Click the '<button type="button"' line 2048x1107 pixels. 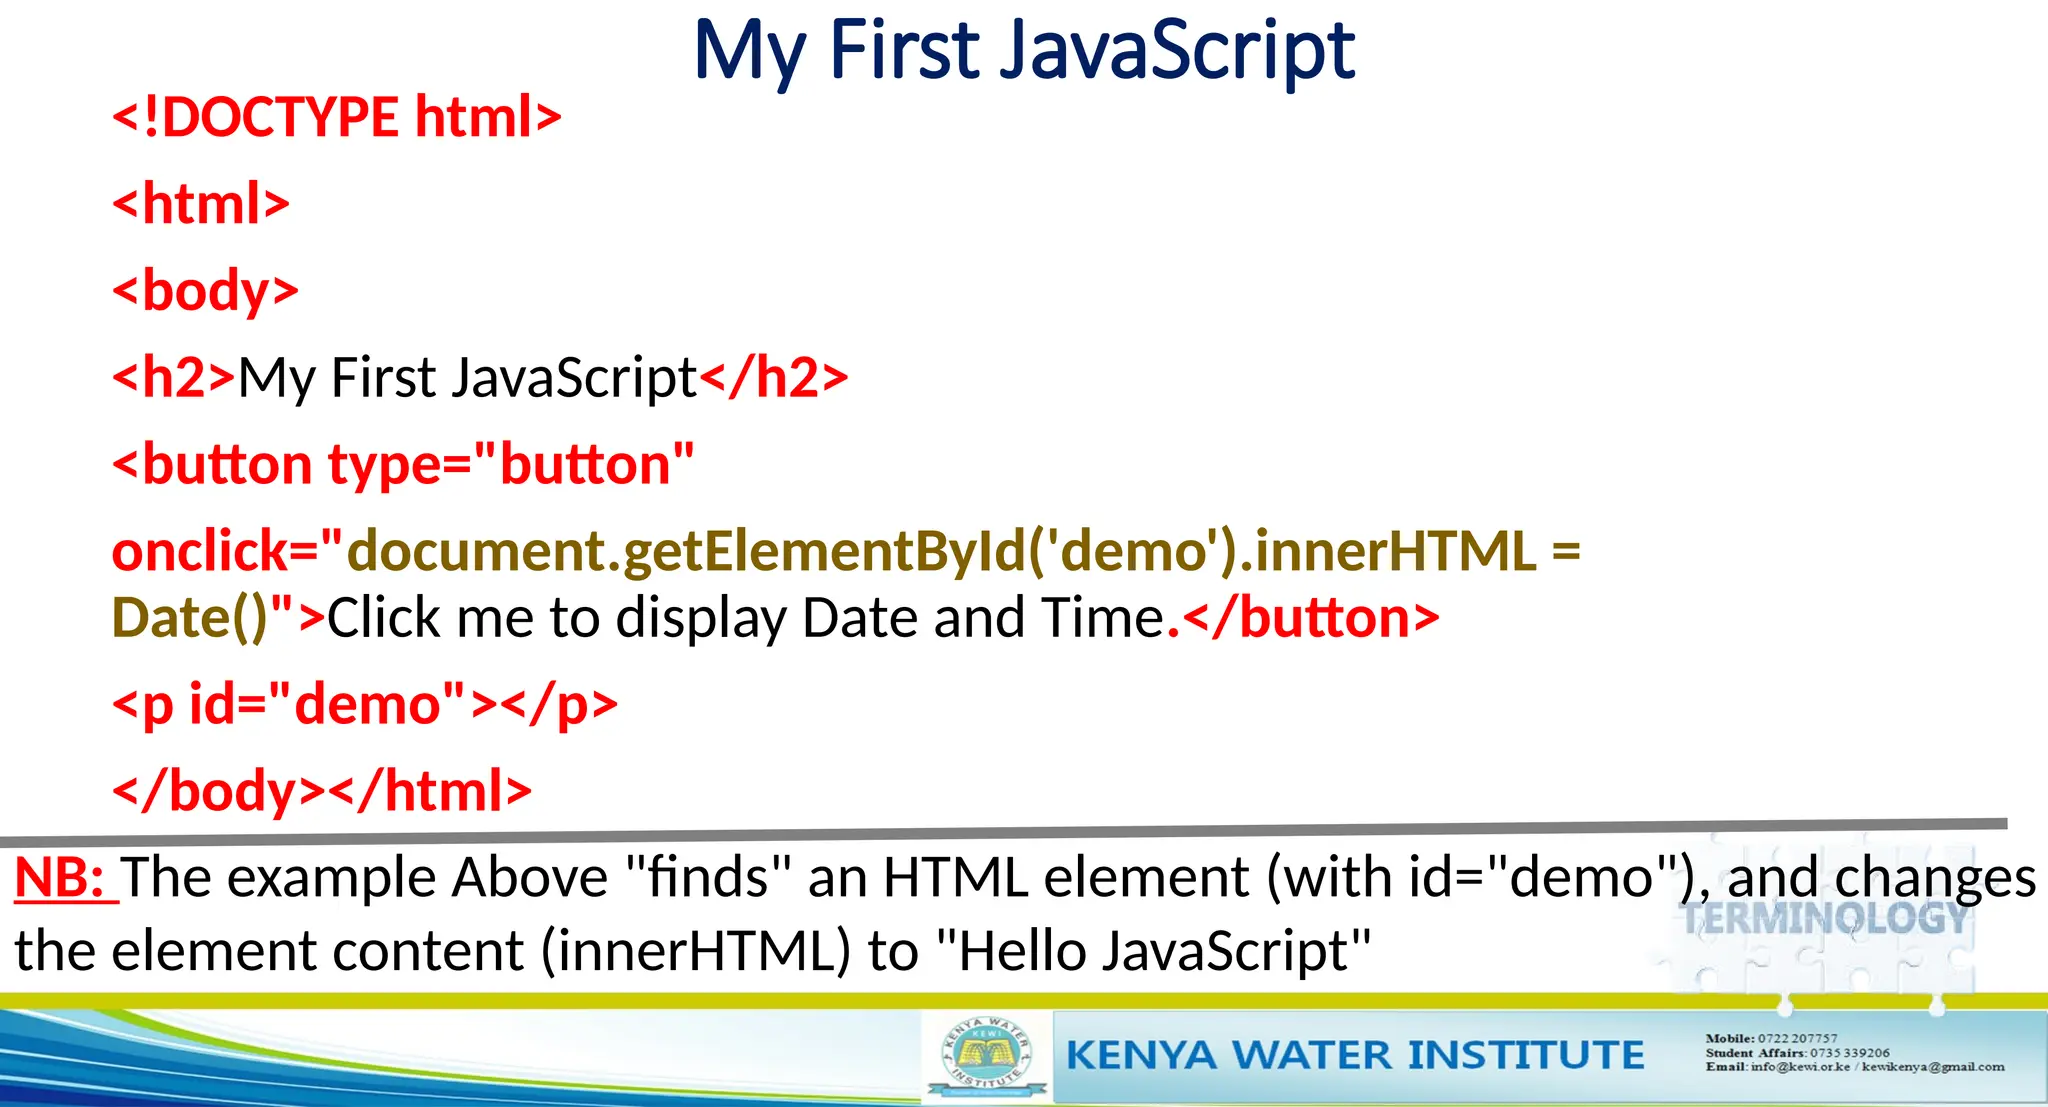(403, 465)
